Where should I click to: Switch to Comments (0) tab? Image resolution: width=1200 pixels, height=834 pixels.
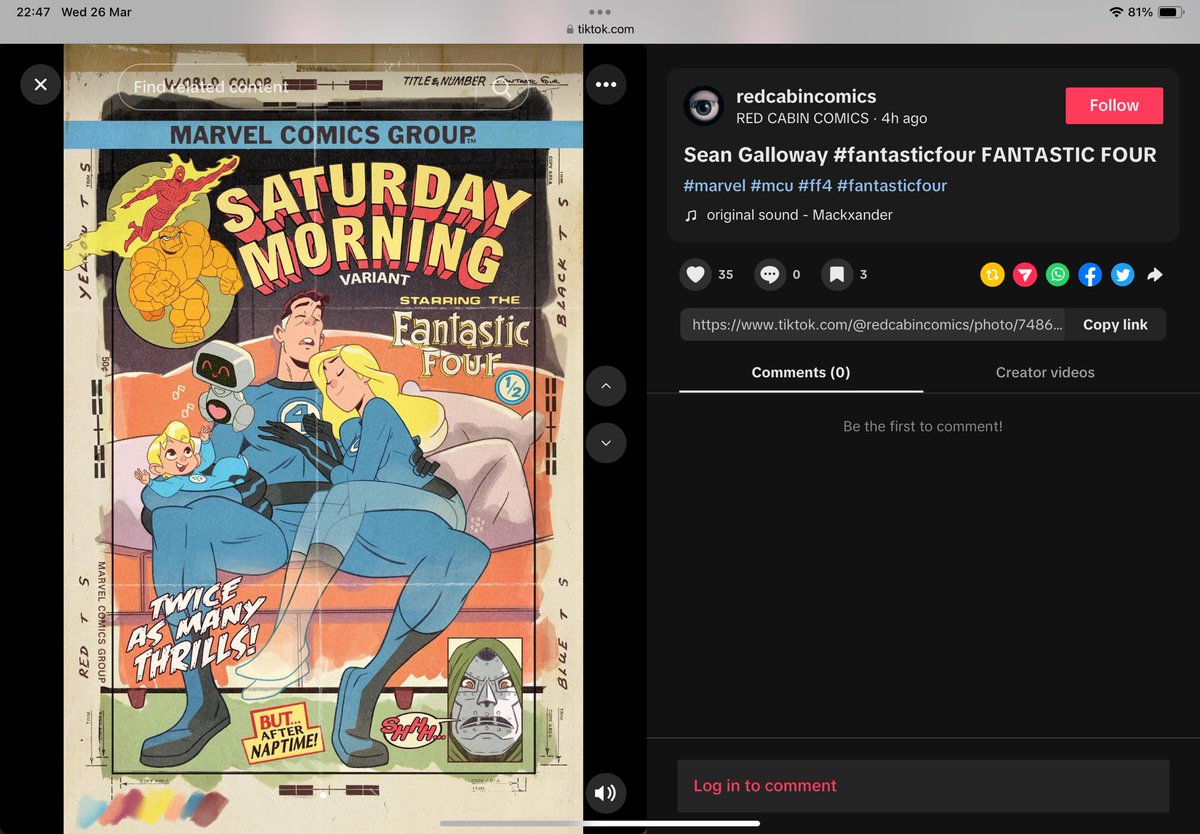(x=801, y=372)
